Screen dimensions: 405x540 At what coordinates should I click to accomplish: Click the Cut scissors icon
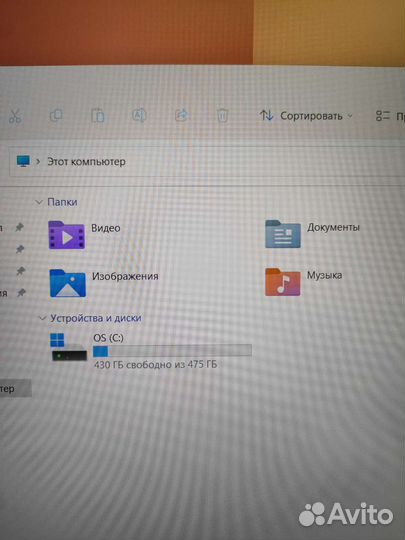(x=15, y=116)
